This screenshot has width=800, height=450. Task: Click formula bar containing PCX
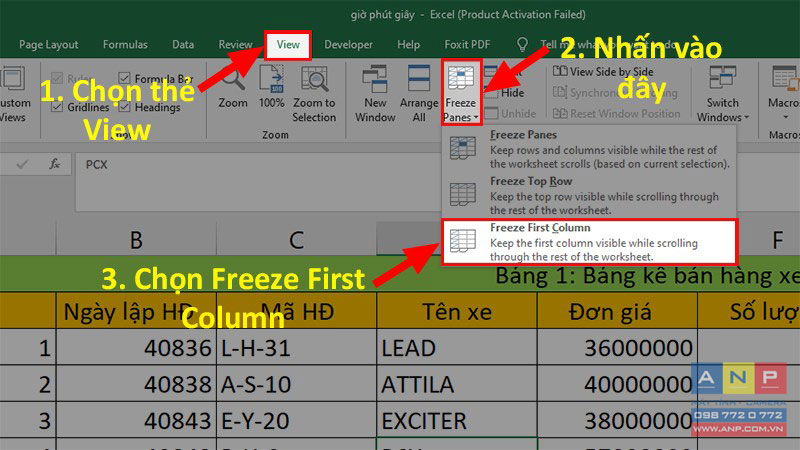tap(258, 182)
